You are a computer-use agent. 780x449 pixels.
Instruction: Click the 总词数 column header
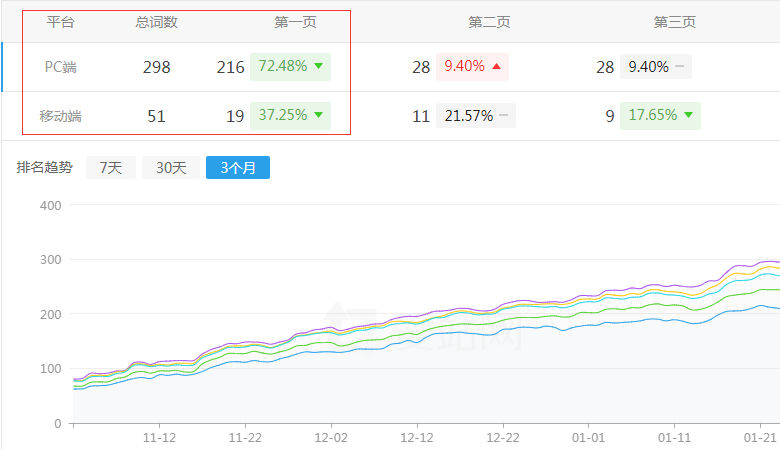pyautogui.click(x=157, y=21)
